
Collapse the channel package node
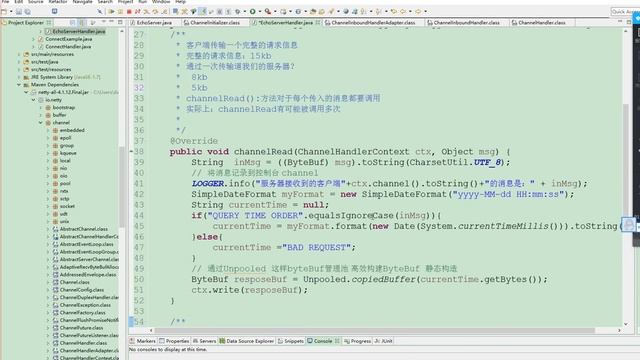pos(40,123)
